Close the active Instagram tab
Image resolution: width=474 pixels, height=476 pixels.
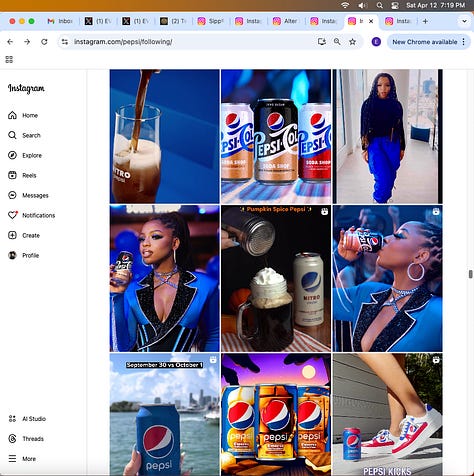(x=371, y=21)
